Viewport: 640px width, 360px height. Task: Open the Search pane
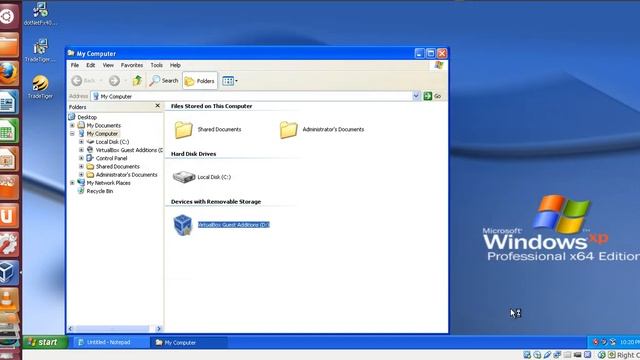click(x=163, y=81)
